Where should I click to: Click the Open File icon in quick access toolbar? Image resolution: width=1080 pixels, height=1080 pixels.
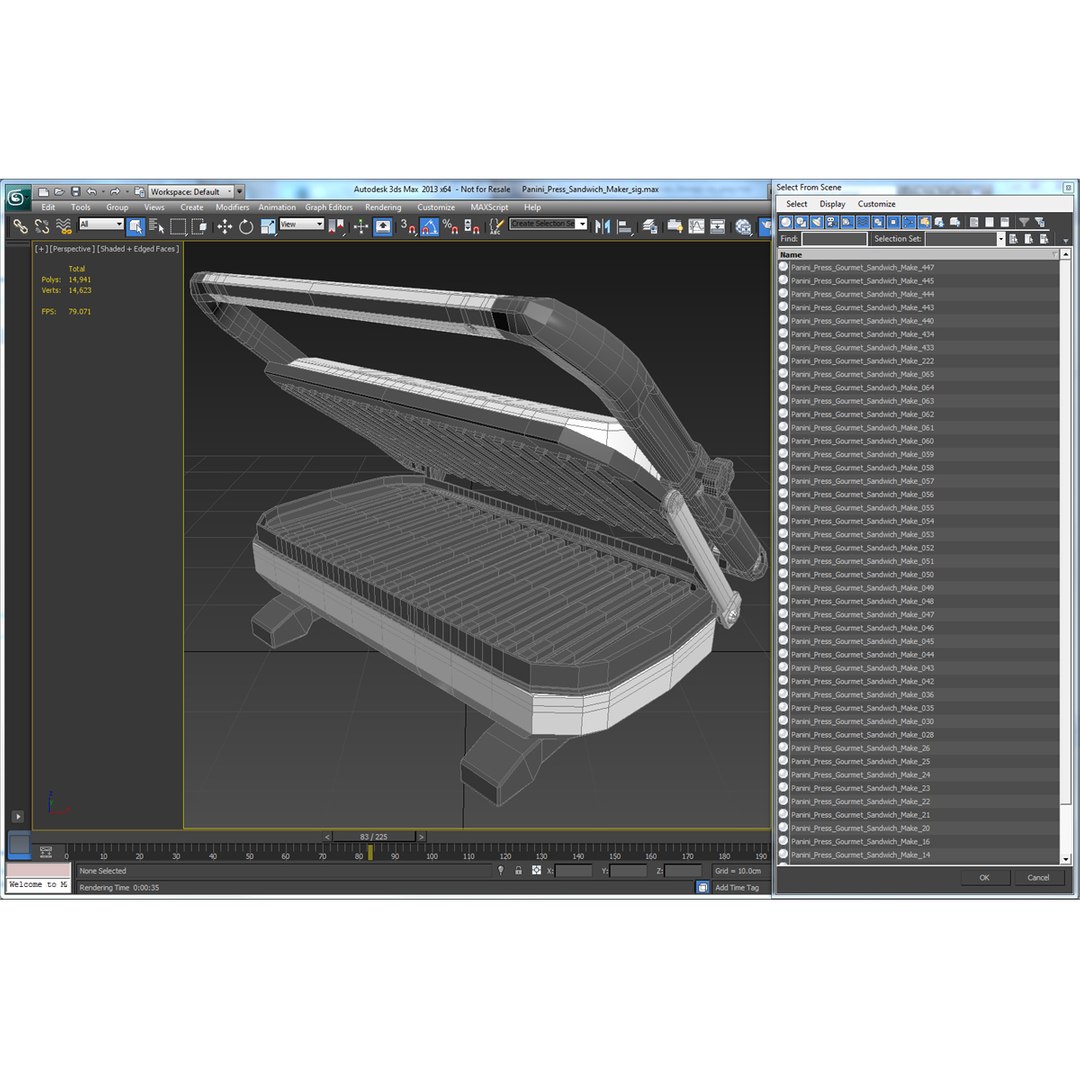pos(59,191)
